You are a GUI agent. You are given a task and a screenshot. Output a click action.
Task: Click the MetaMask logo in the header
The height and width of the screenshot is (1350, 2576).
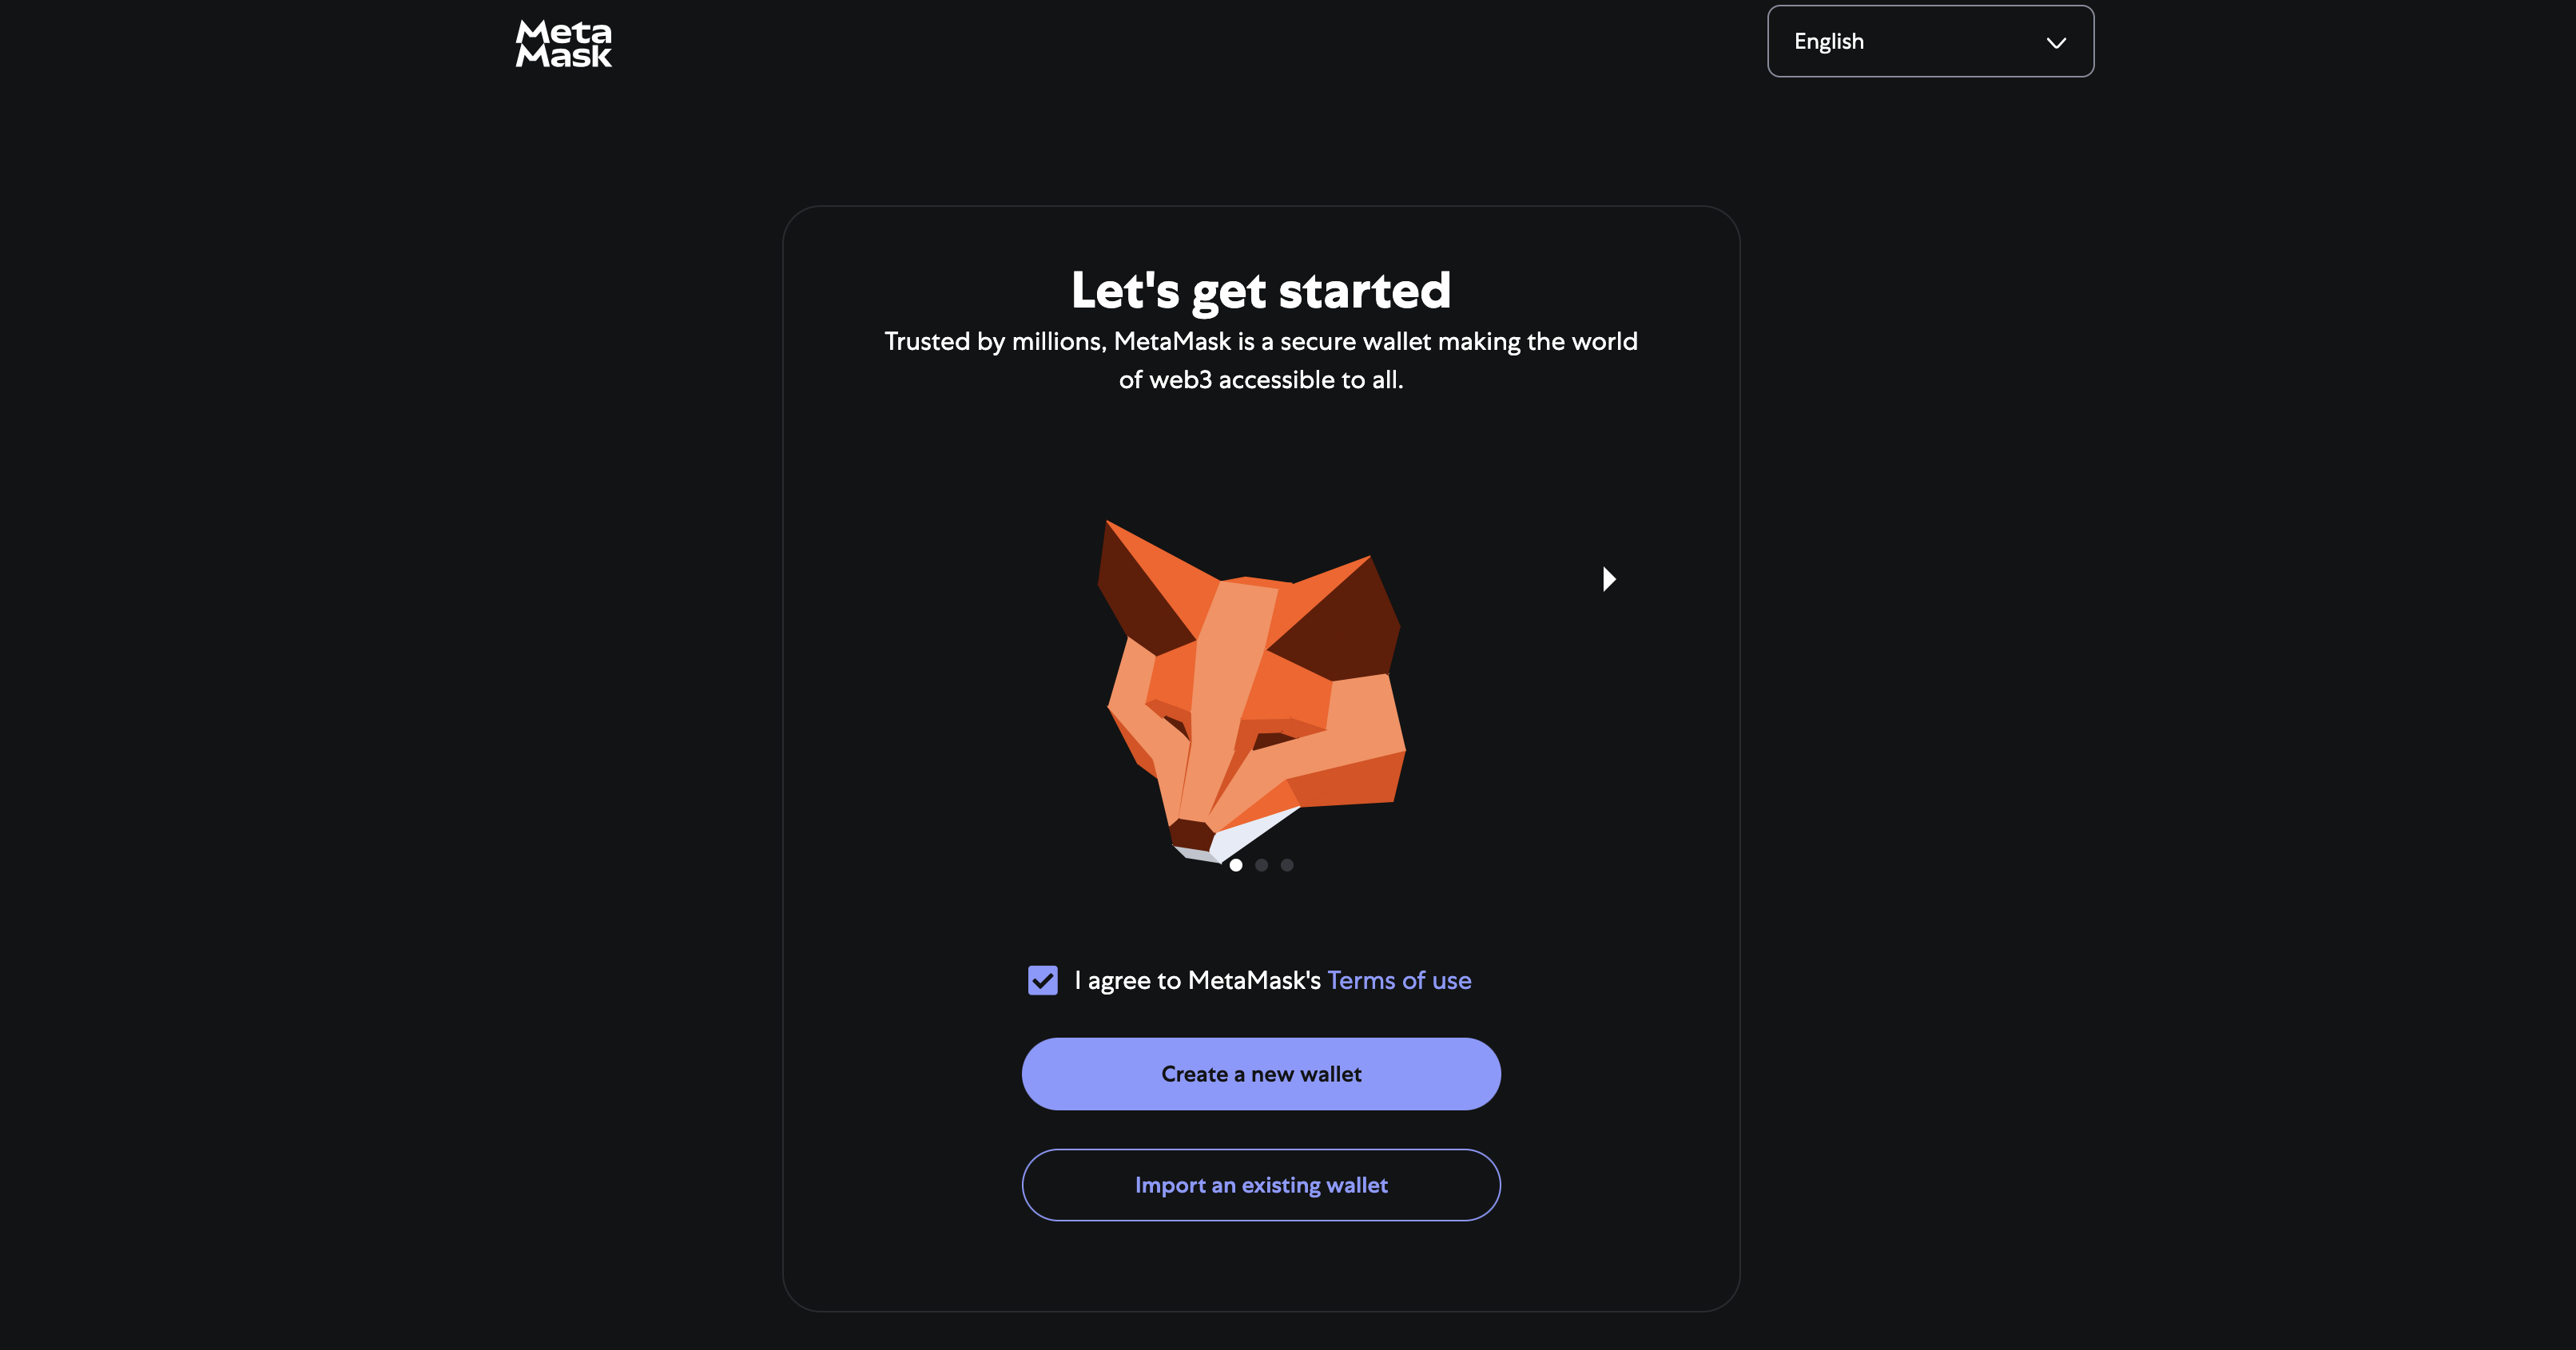coord(563,44)
